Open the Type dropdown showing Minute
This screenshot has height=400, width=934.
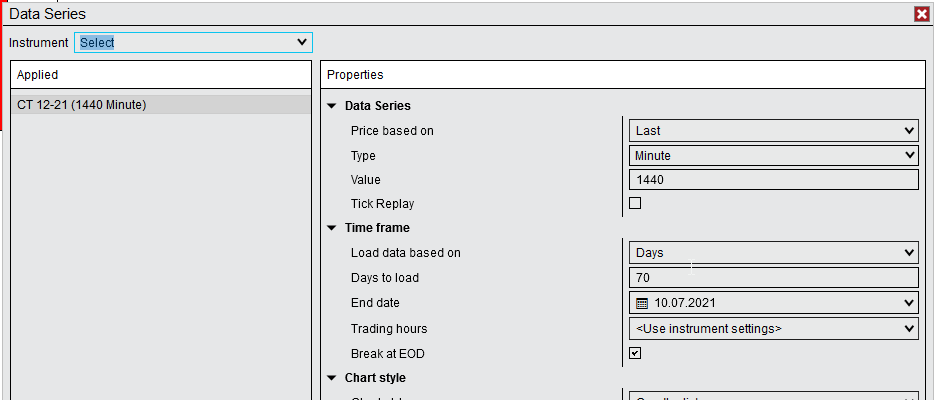[774, 155]
